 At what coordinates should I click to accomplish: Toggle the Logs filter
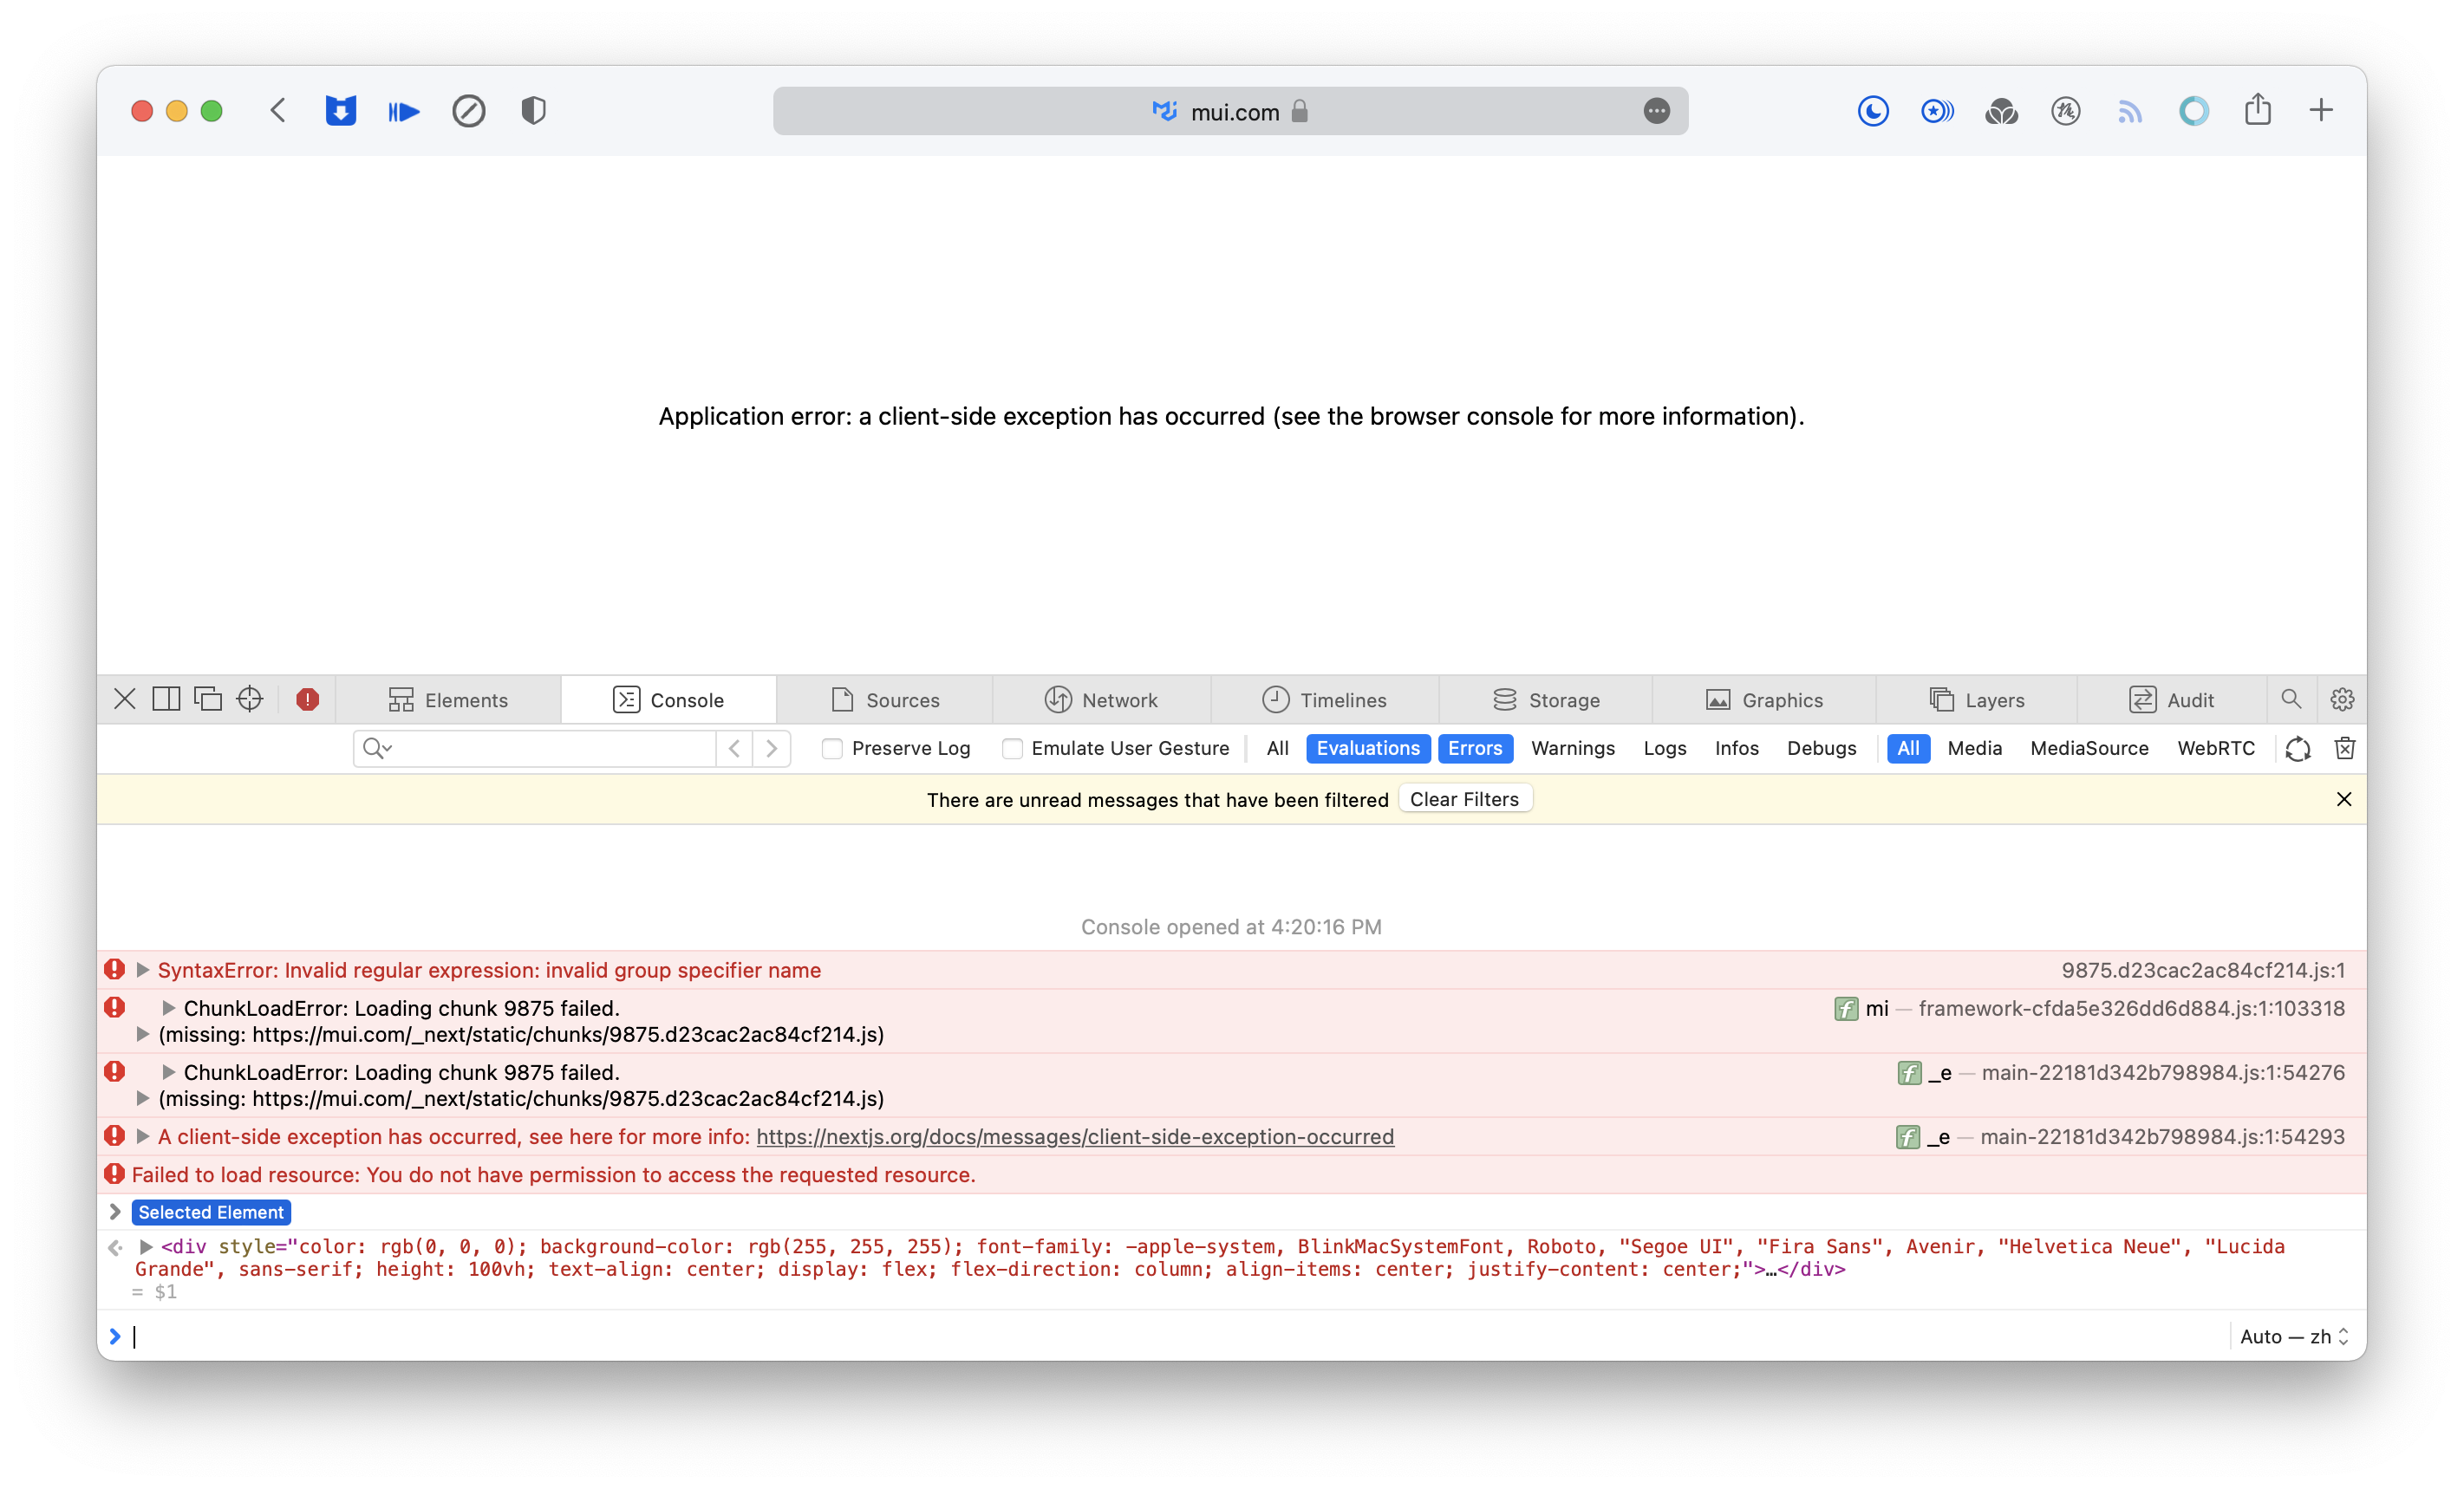tap(1665, 748)
